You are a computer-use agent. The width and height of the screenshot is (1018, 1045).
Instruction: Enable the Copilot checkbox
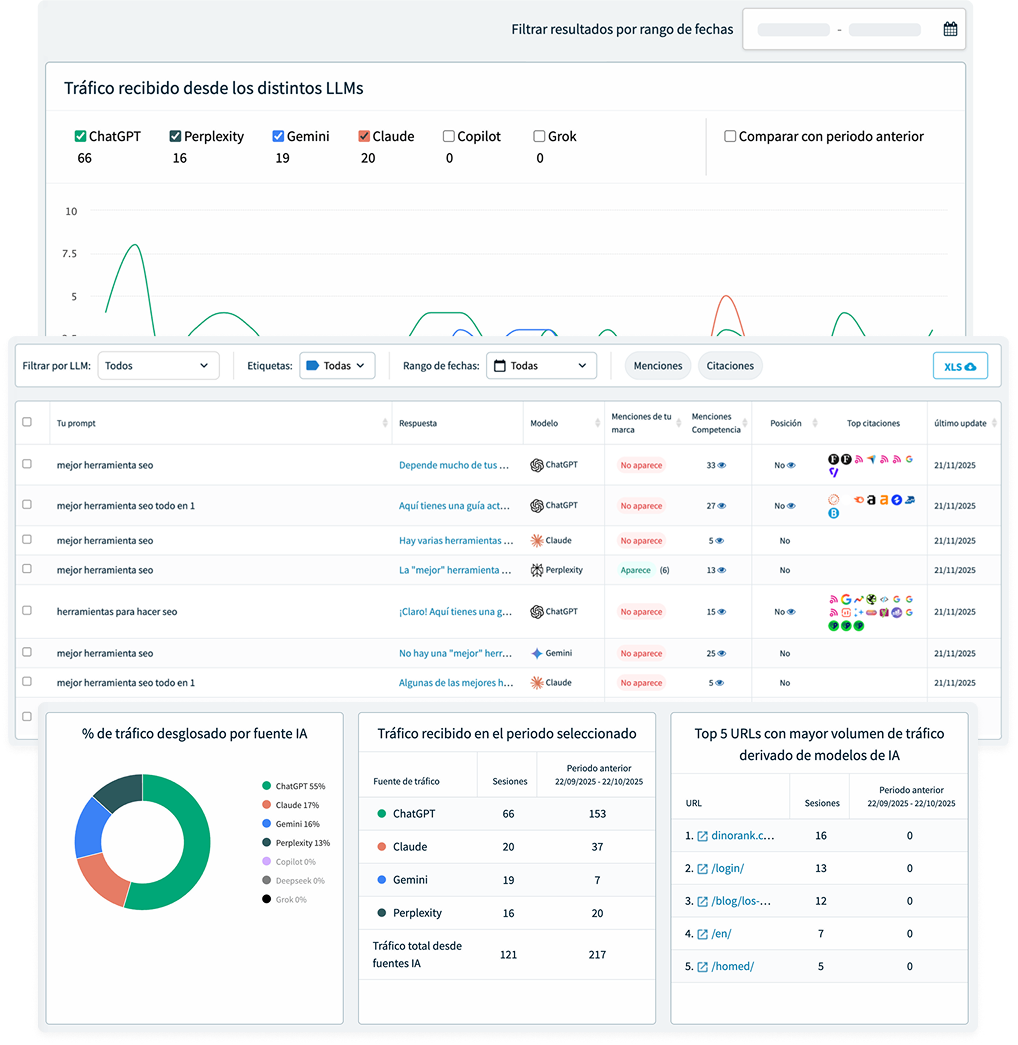point(449,136)
